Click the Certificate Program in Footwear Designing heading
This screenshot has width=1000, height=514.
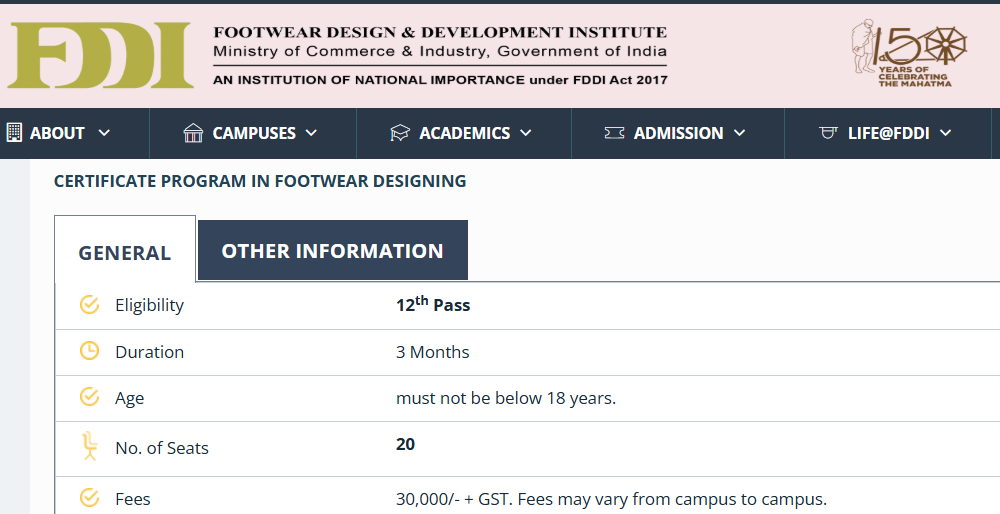tap(260, 181)
